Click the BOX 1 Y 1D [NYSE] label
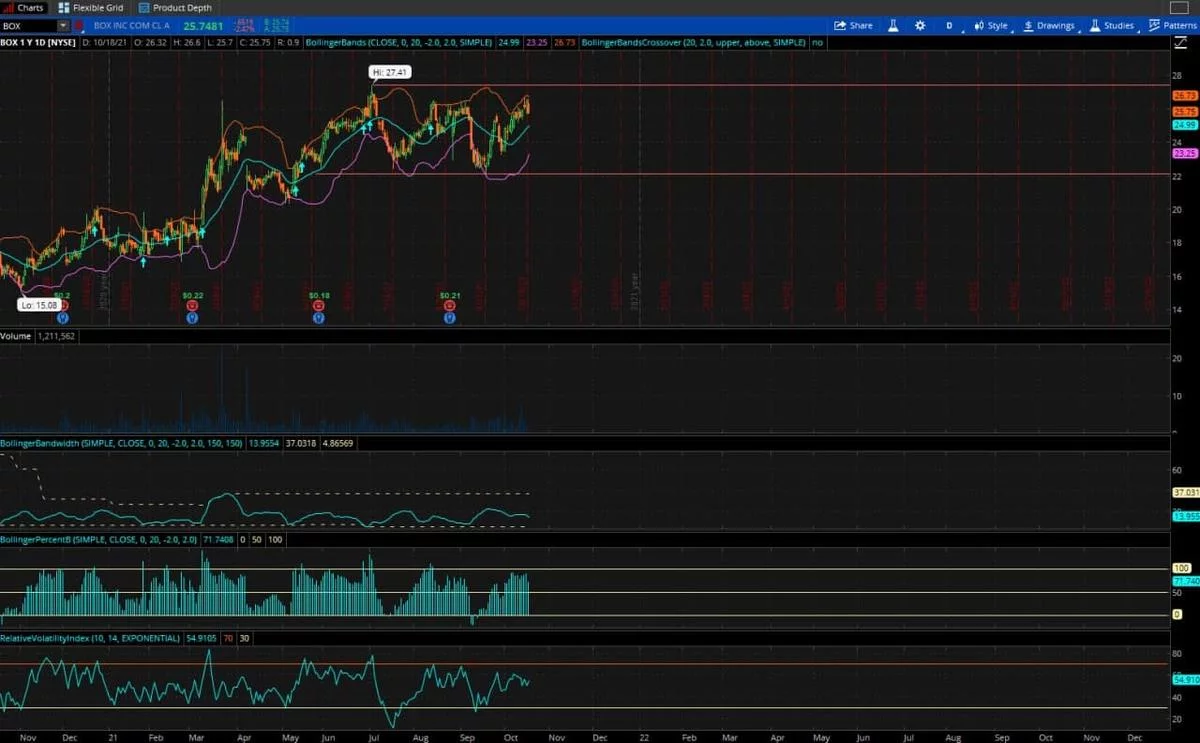1200x743 pixels. [x=38, y=43]
